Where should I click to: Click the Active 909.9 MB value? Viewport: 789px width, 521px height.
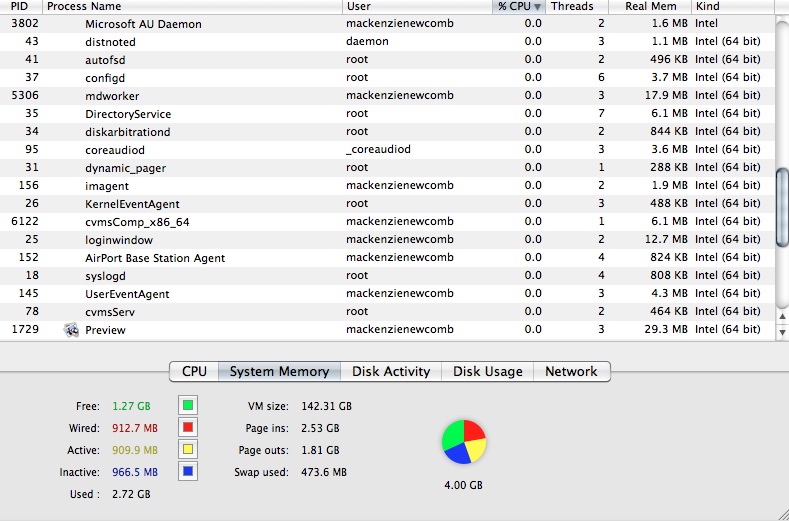point(135,451)
